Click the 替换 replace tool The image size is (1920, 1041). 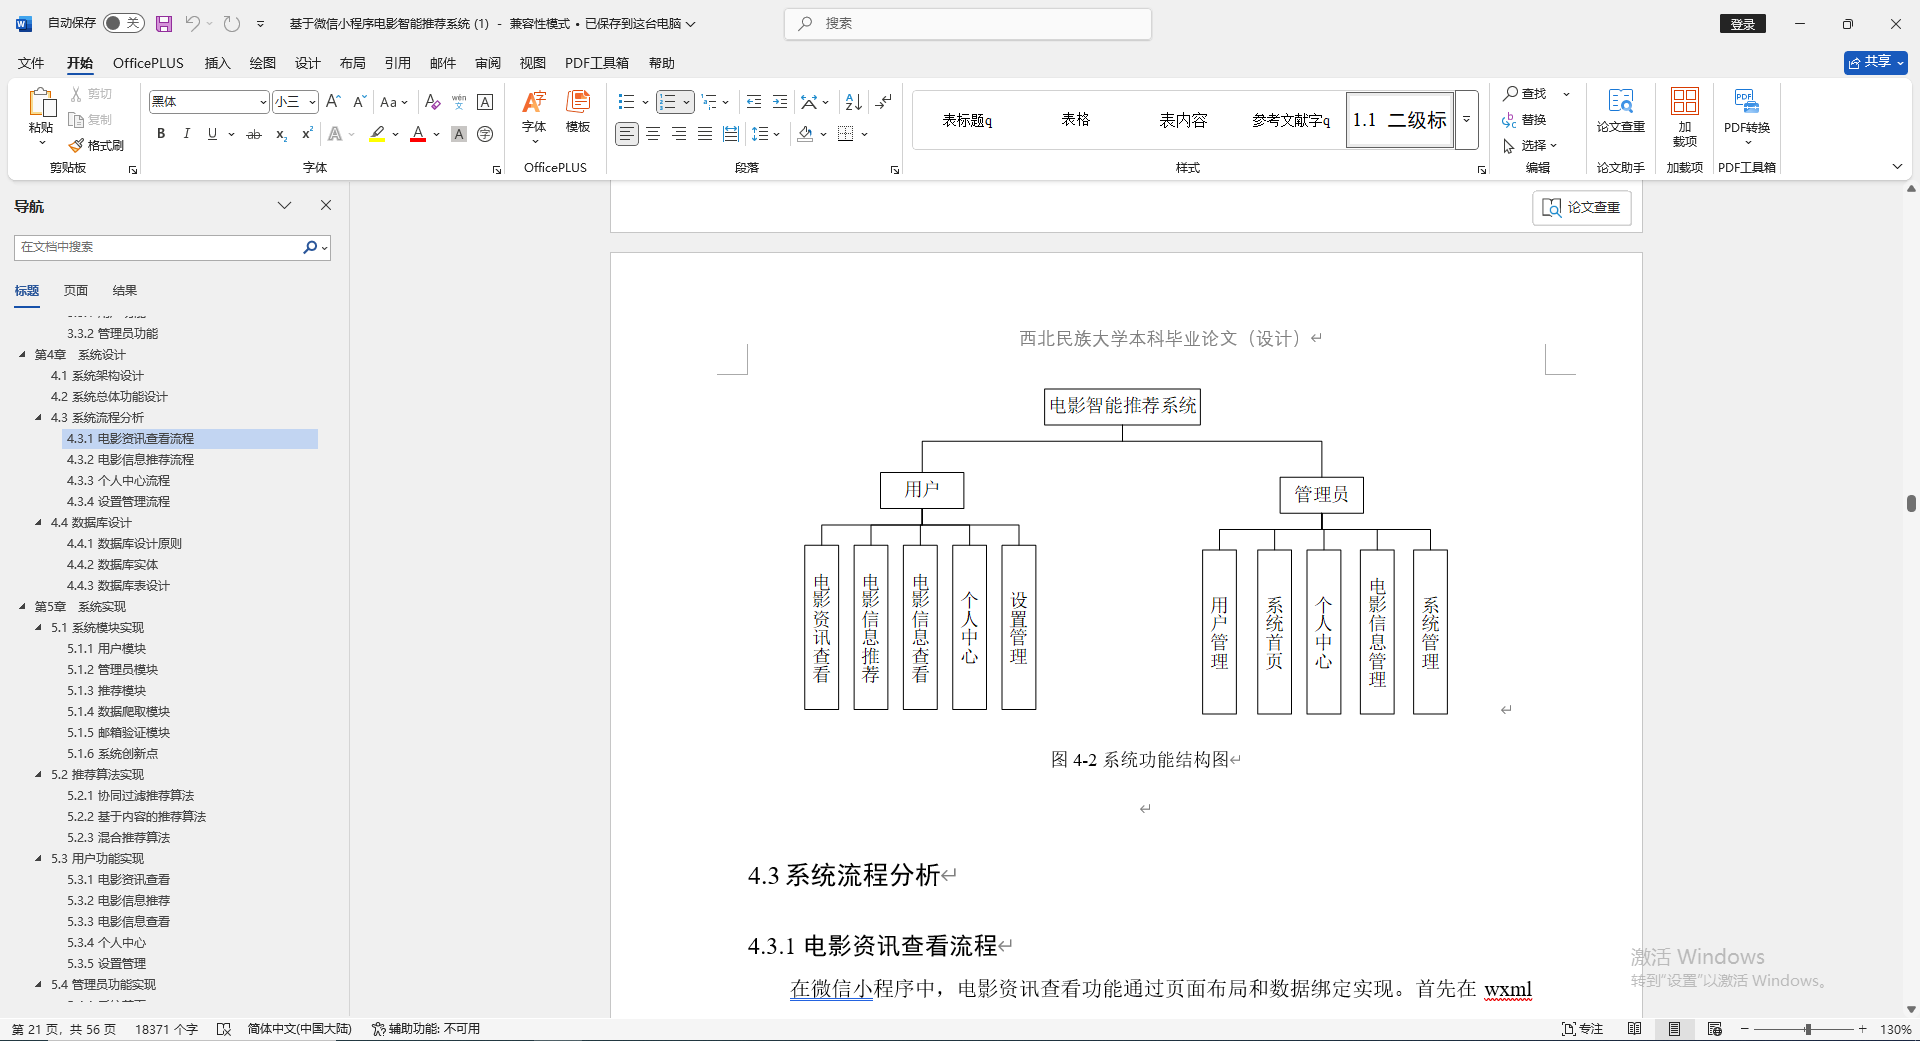pyautogui.click(x=1526, y=120)
